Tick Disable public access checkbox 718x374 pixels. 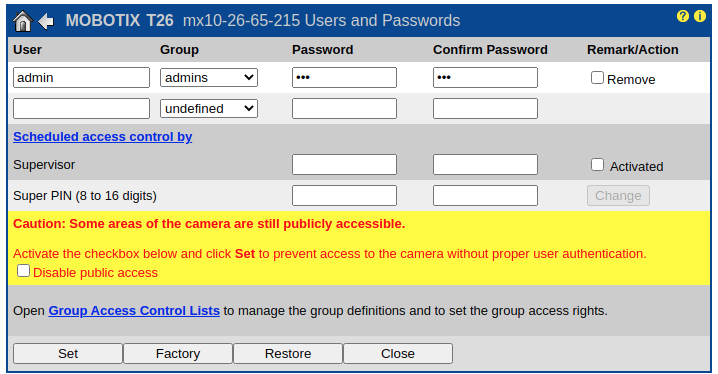tap(23, 271)
